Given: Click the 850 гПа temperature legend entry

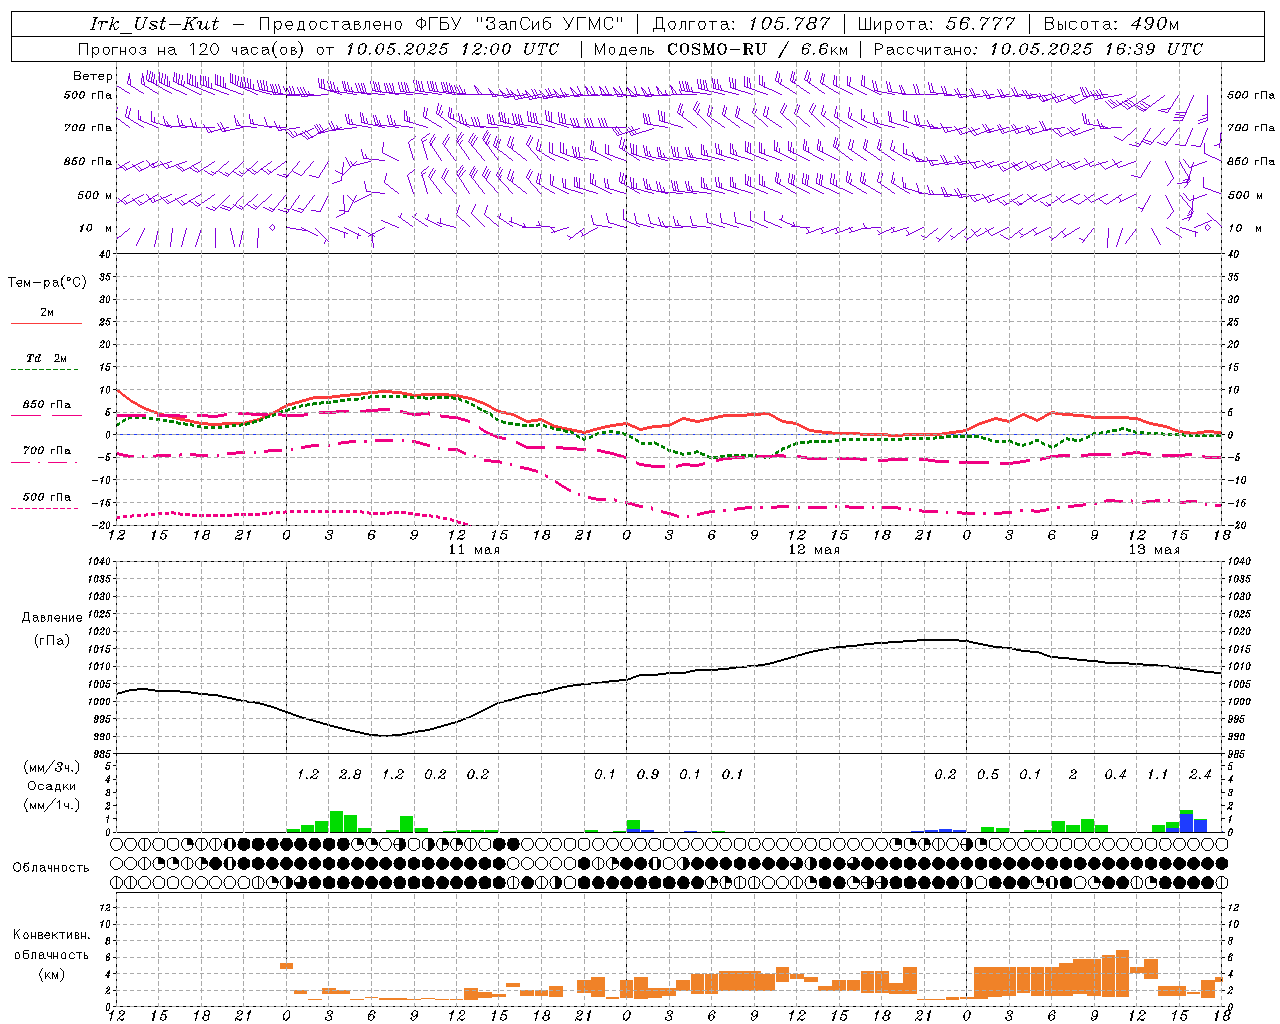Looking at the screenshot, I should pyautogui.click(x=46, y=410).
